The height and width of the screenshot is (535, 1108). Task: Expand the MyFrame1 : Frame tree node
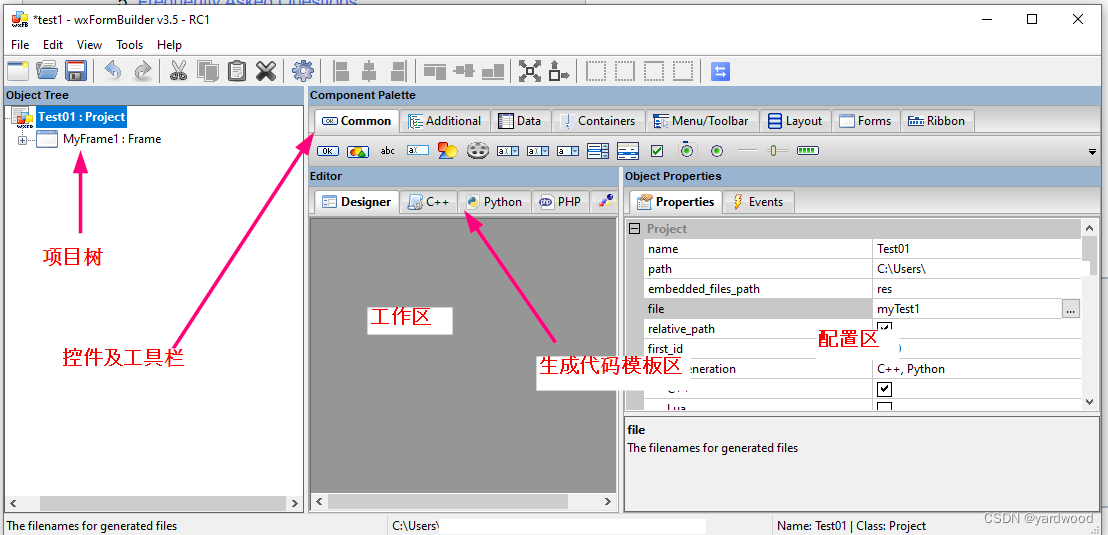[x=22, y=140]
